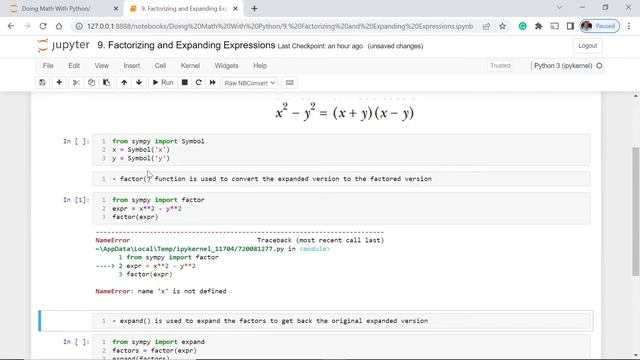Click the factor() description raw cell
The width and height of the screenshot is (640, 360).
[341, 179]
